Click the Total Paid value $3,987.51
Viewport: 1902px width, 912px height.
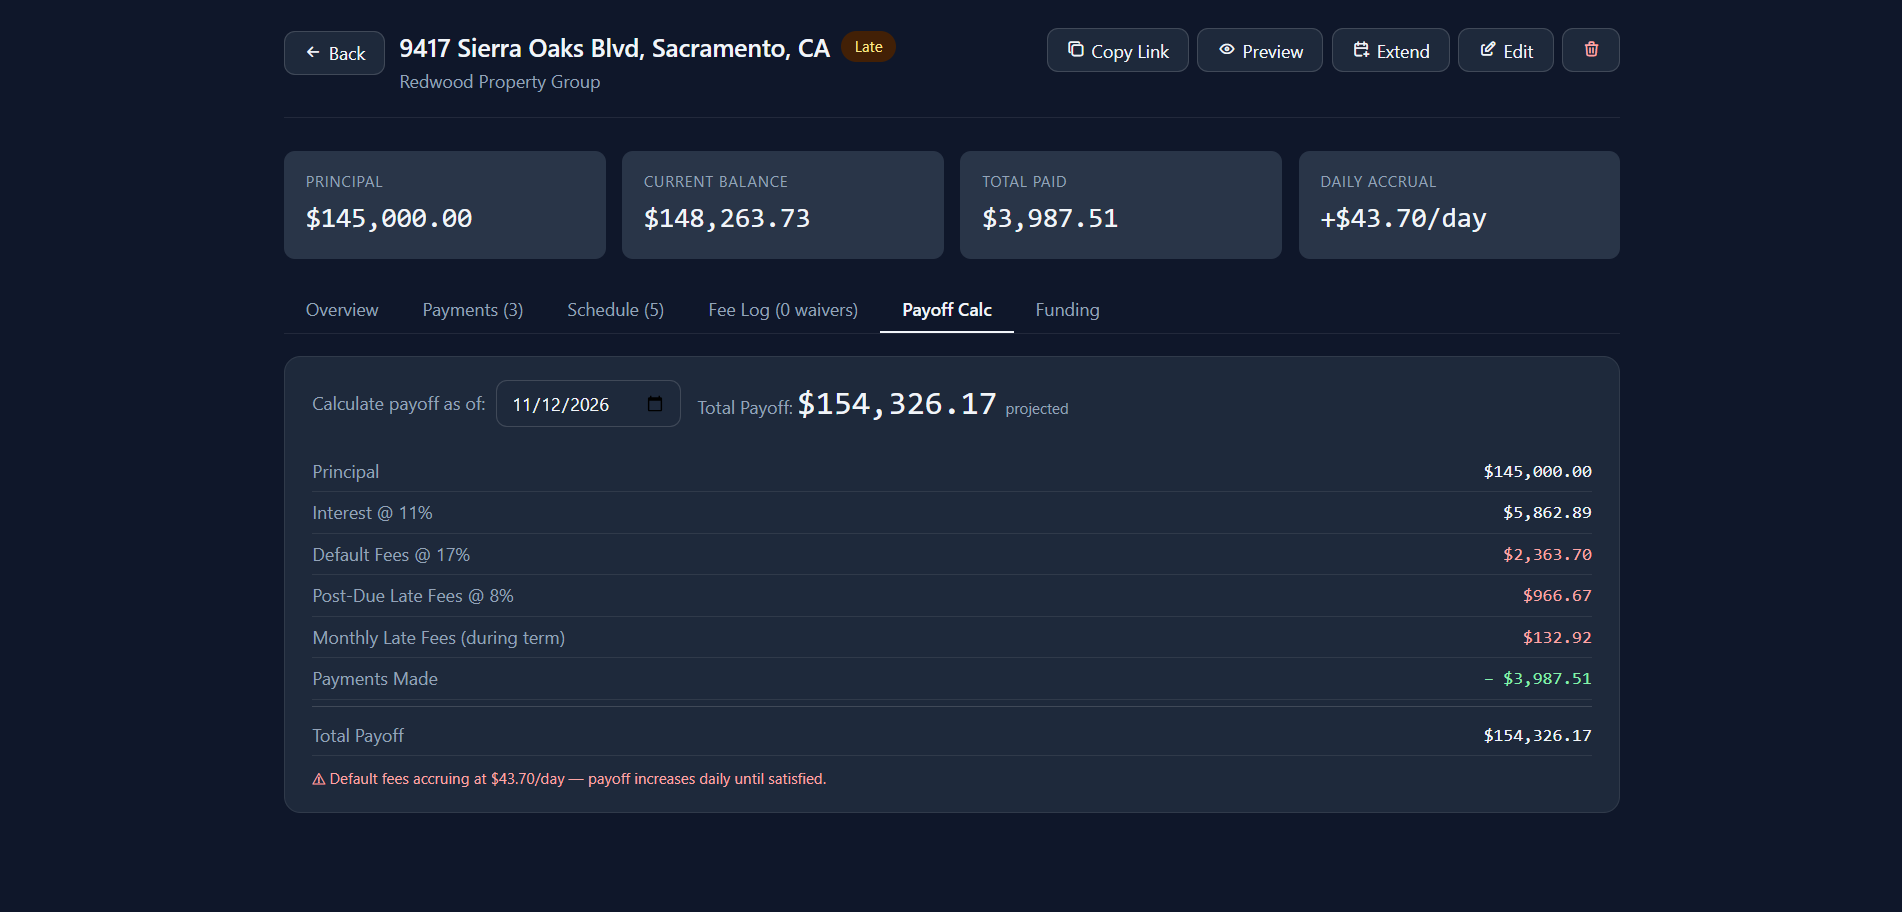tap(1050, 218)
